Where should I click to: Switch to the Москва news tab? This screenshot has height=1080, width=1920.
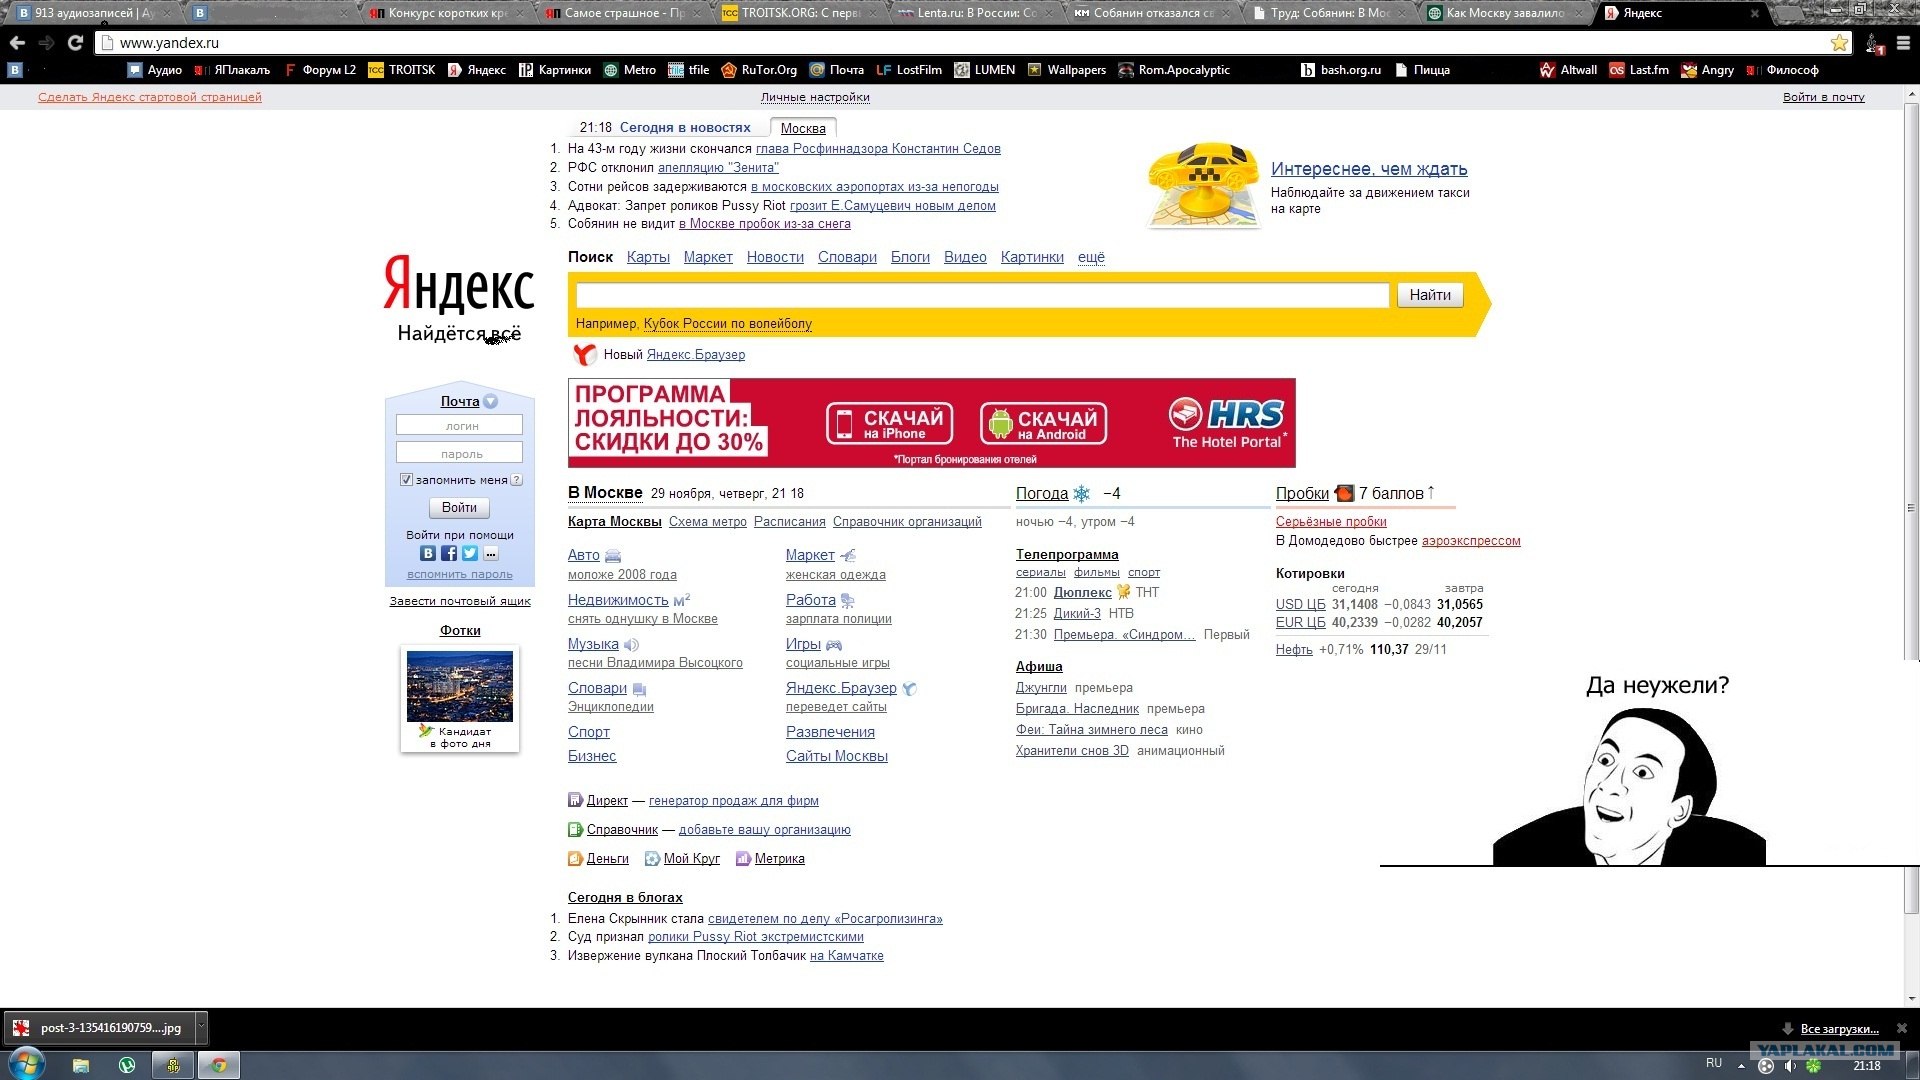coord(803,128)
